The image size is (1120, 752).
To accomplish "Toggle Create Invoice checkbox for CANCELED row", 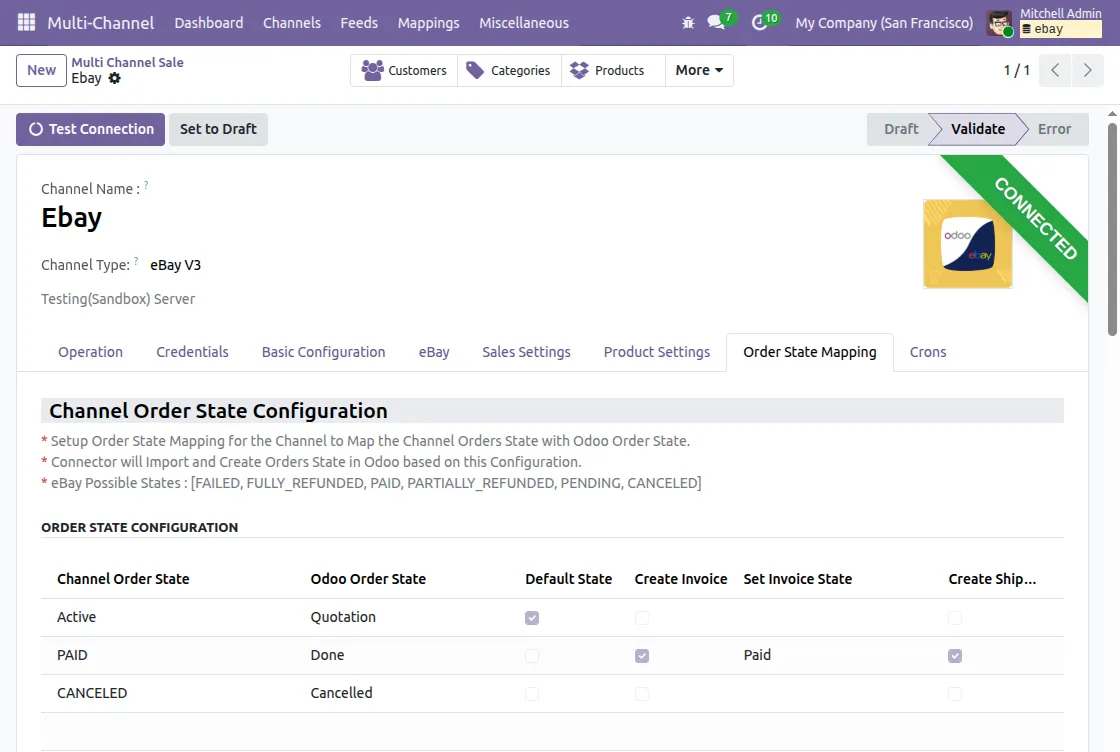I will pos(642,693).
